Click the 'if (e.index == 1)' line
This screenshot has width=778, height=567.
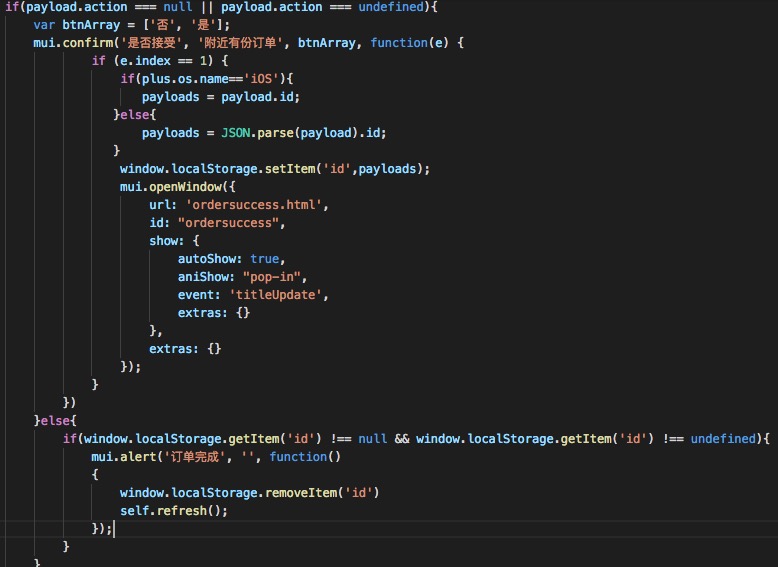[160, 61]
